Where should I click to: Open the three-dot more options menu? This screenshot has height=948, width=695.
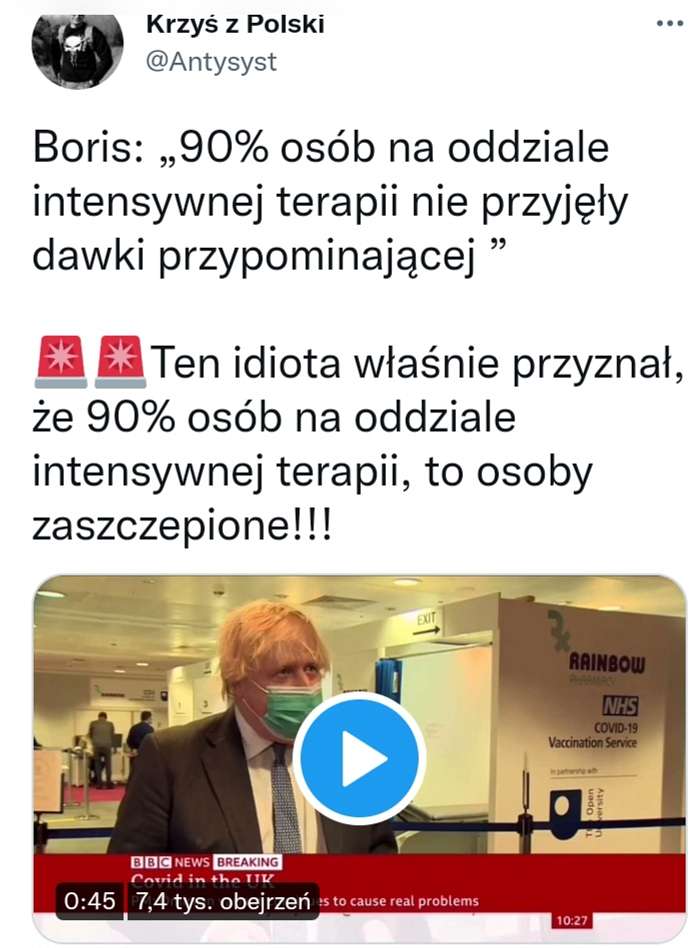(x=670, y=24)
